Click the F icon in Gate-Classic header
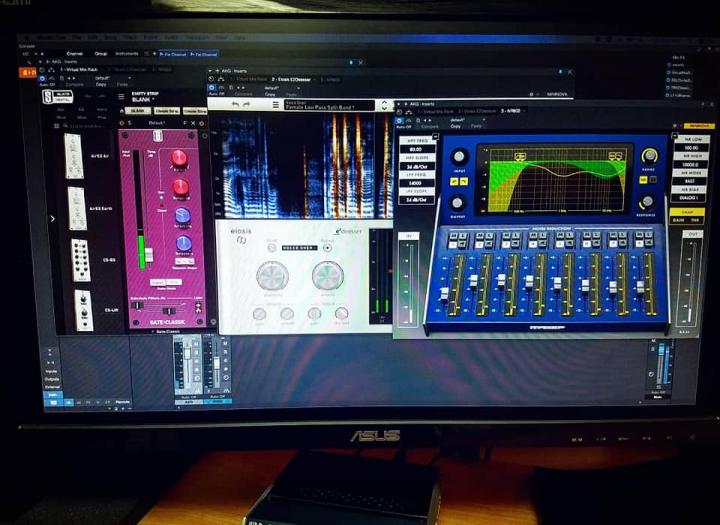 click(x=185, y=123)
